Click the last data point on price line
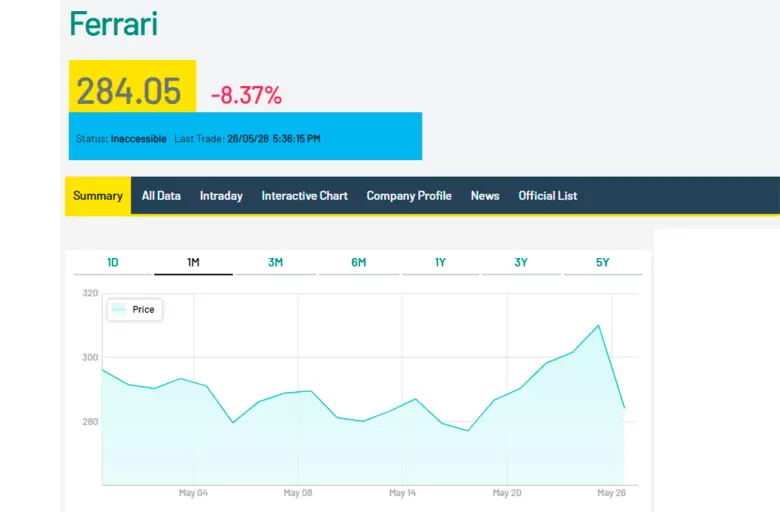Viewport: 780px width, 520px height. (624, 408)
